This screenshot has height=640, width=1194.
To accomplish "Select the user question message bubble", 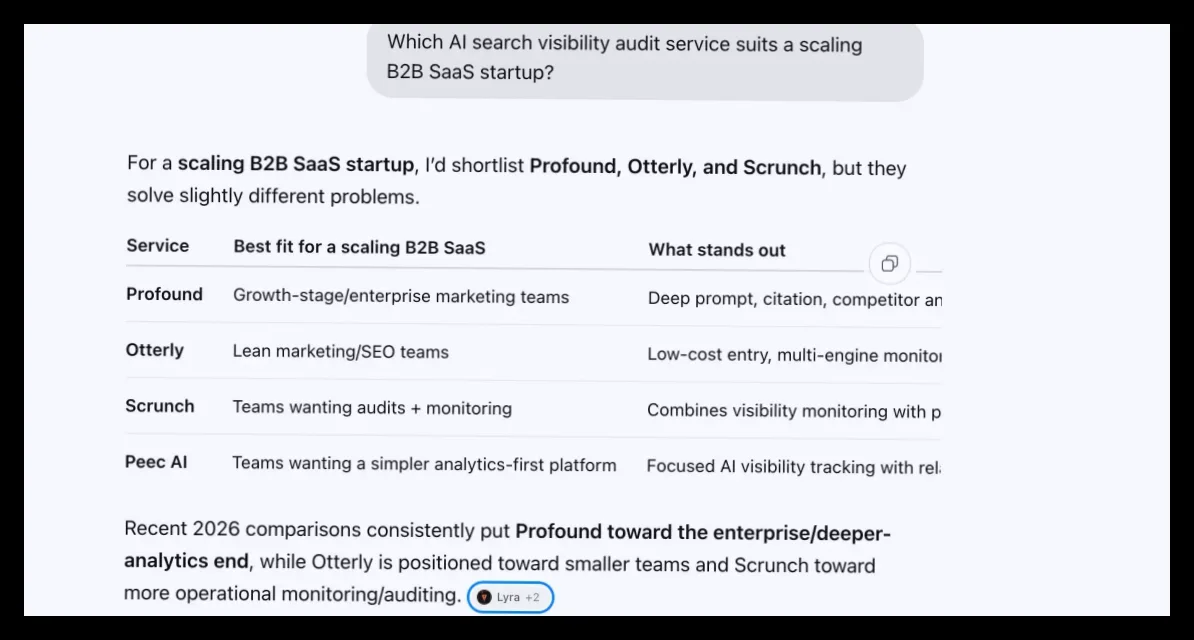I will coord(645,59).
